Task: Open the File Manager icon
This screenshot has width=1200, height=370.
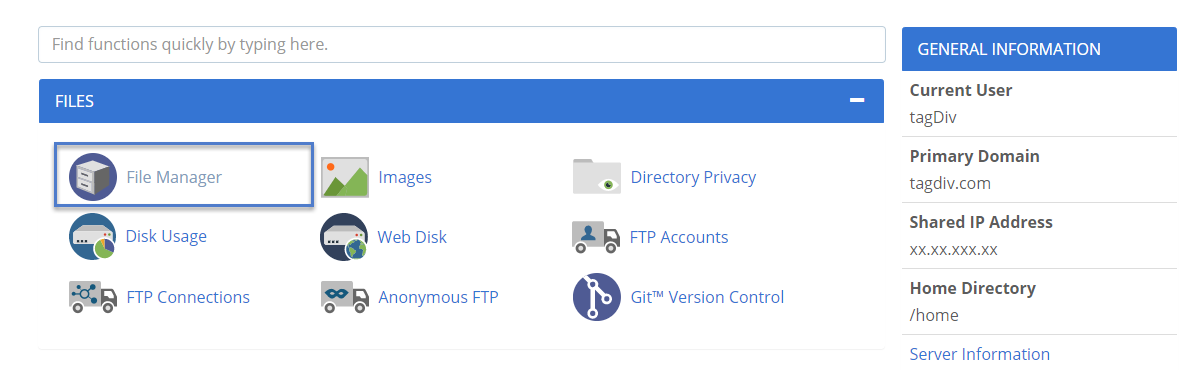Action: 93,177
